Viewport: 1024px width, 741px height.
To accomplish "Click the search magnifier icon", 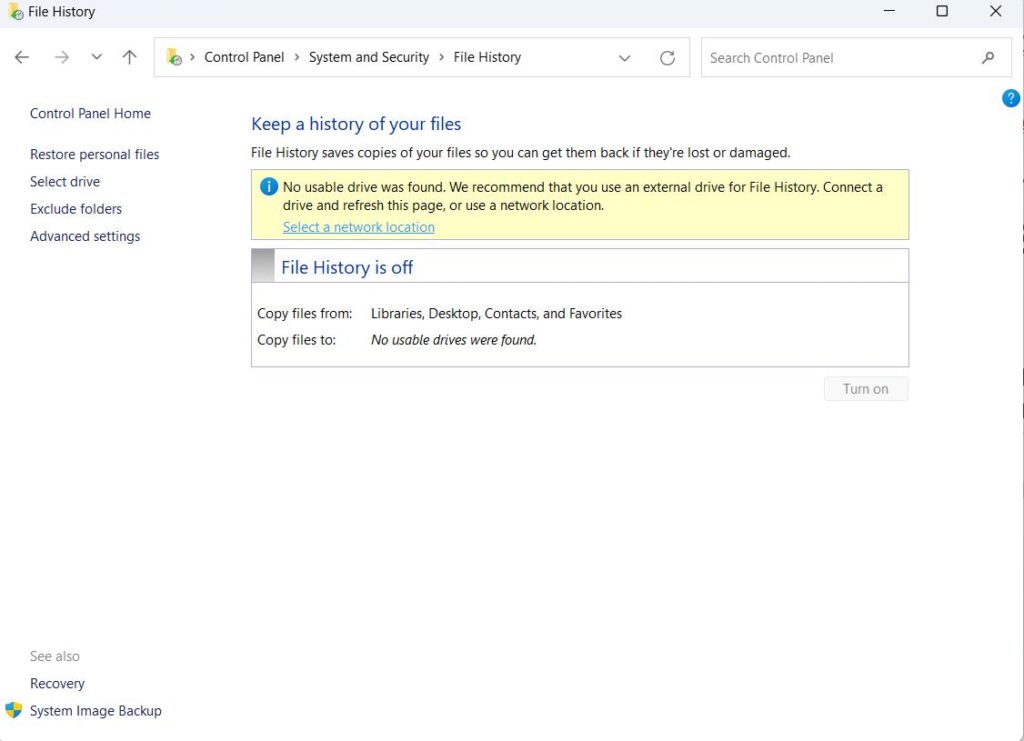I will 988,58.
